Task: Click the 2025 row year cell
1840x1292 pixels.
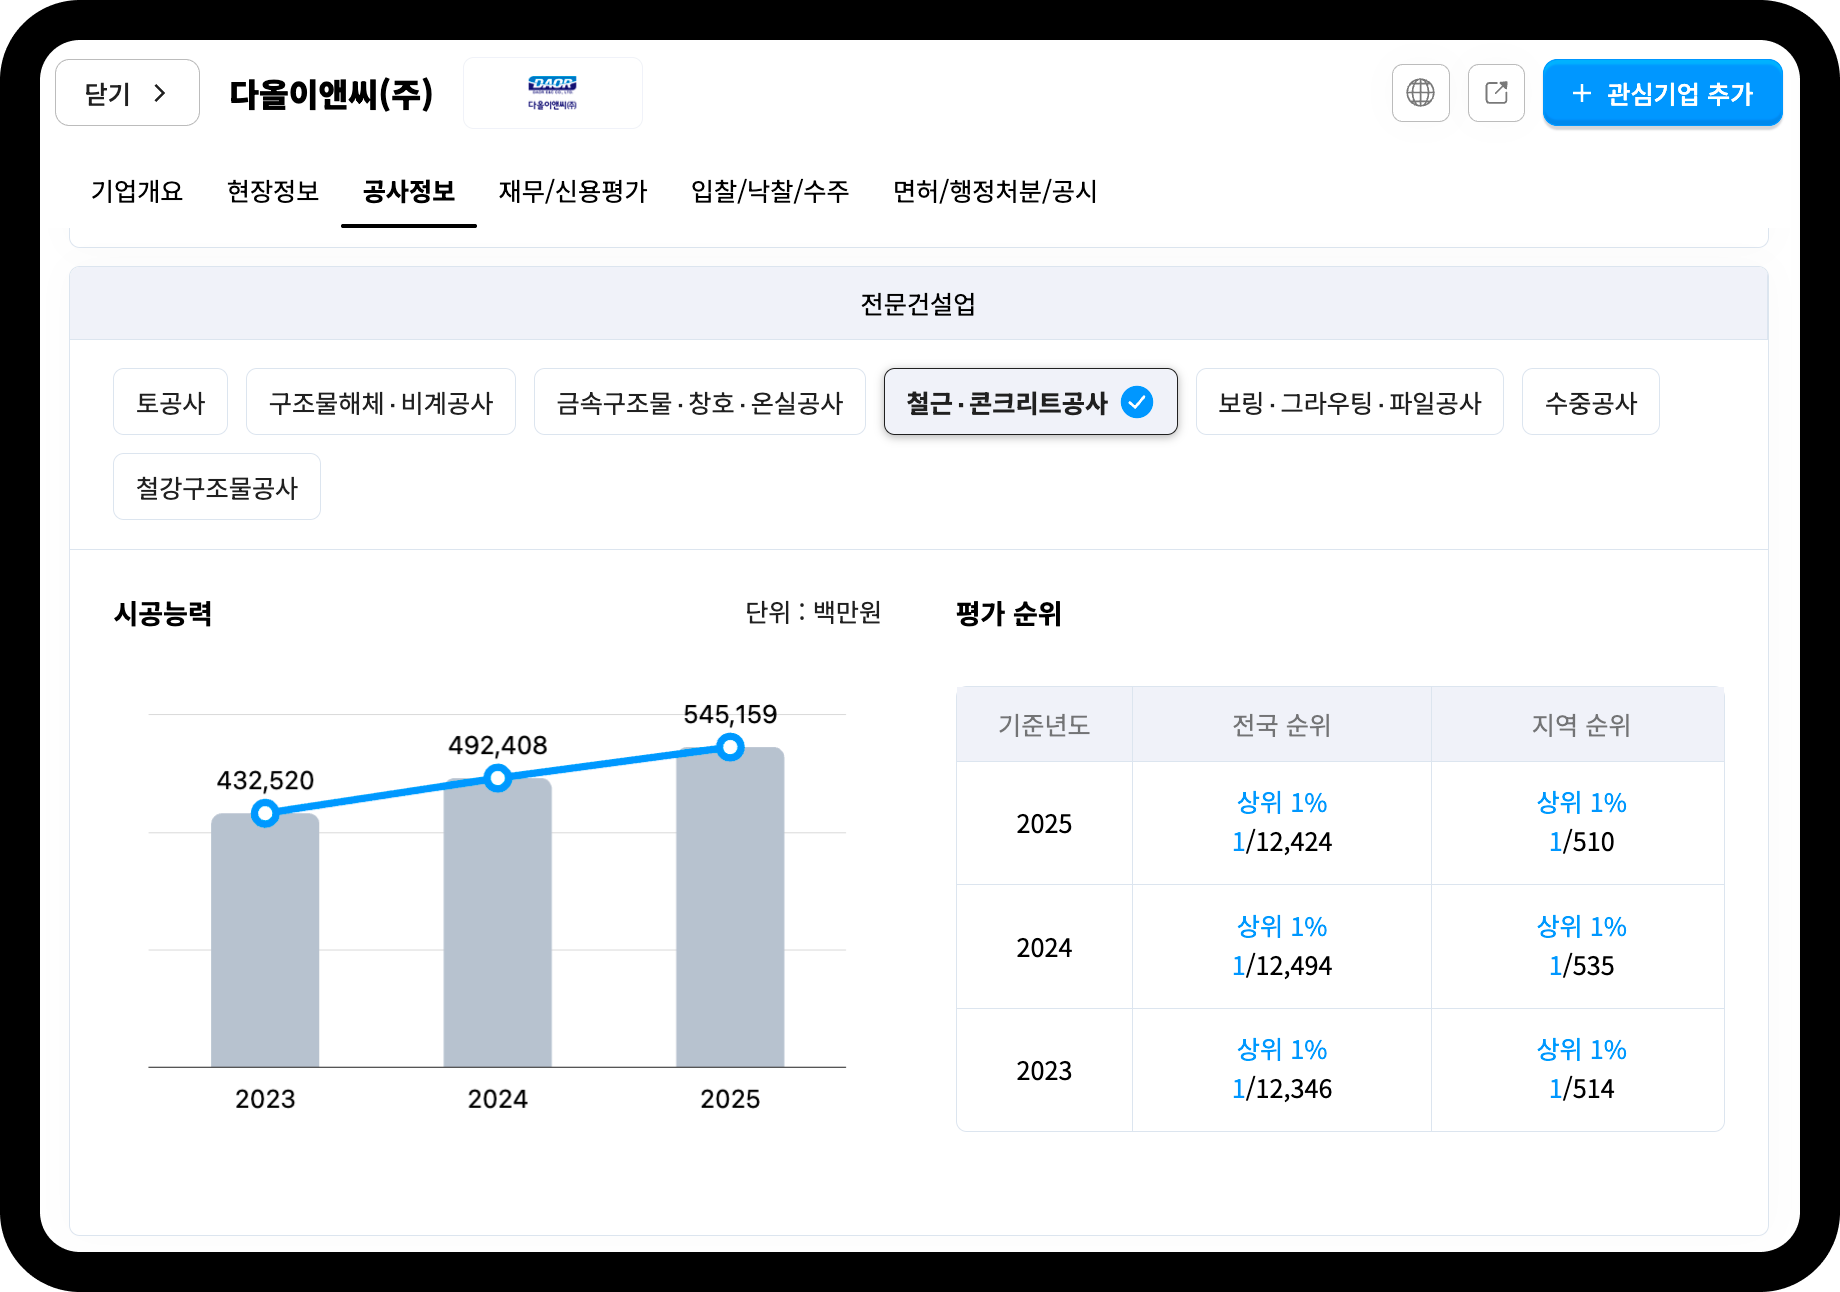Action: [x=1044, y=823]
